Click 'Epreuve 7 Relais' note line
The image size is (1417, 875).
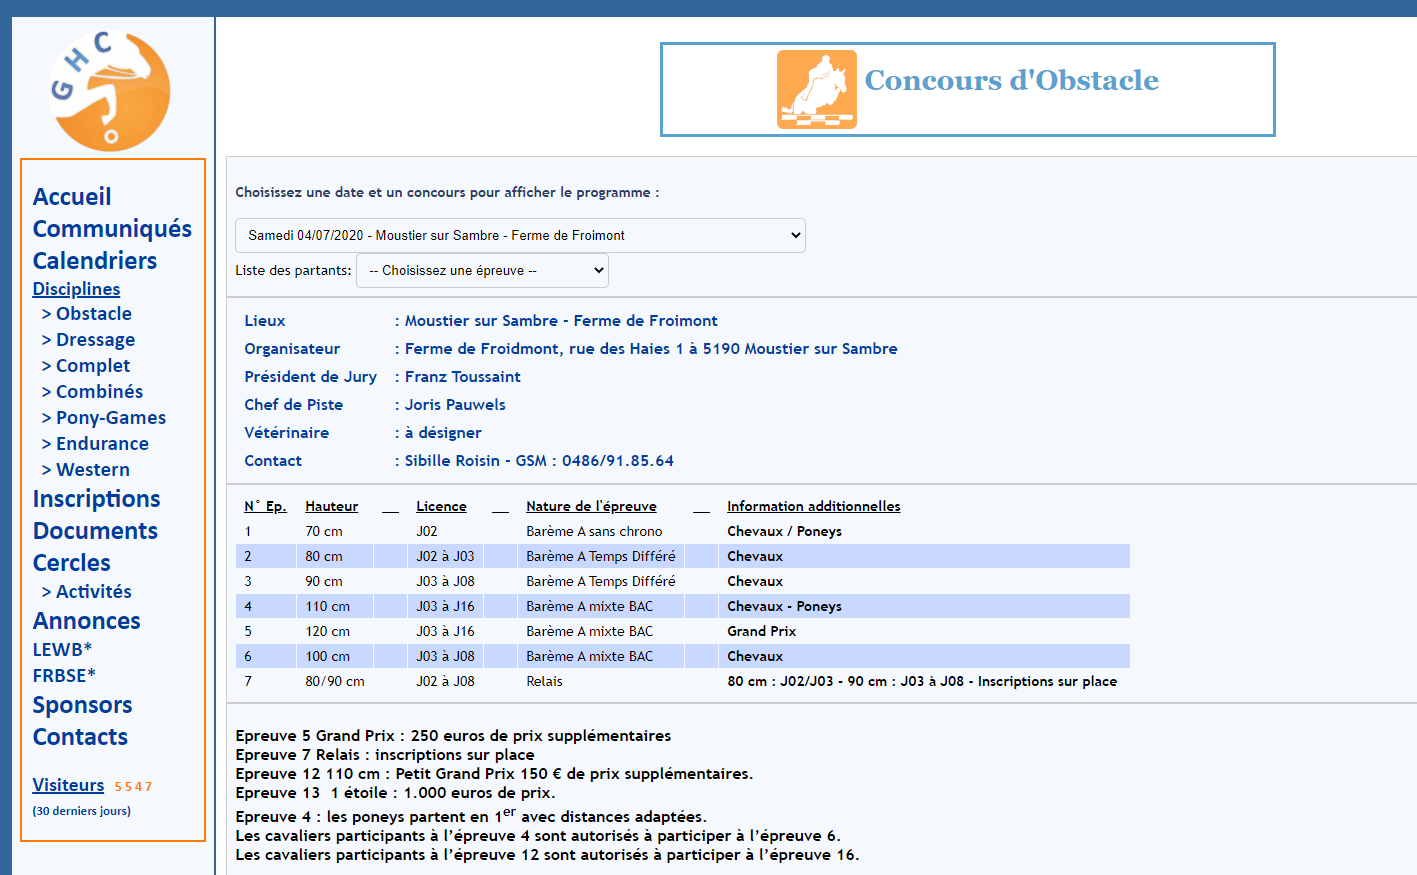[385, 755]
